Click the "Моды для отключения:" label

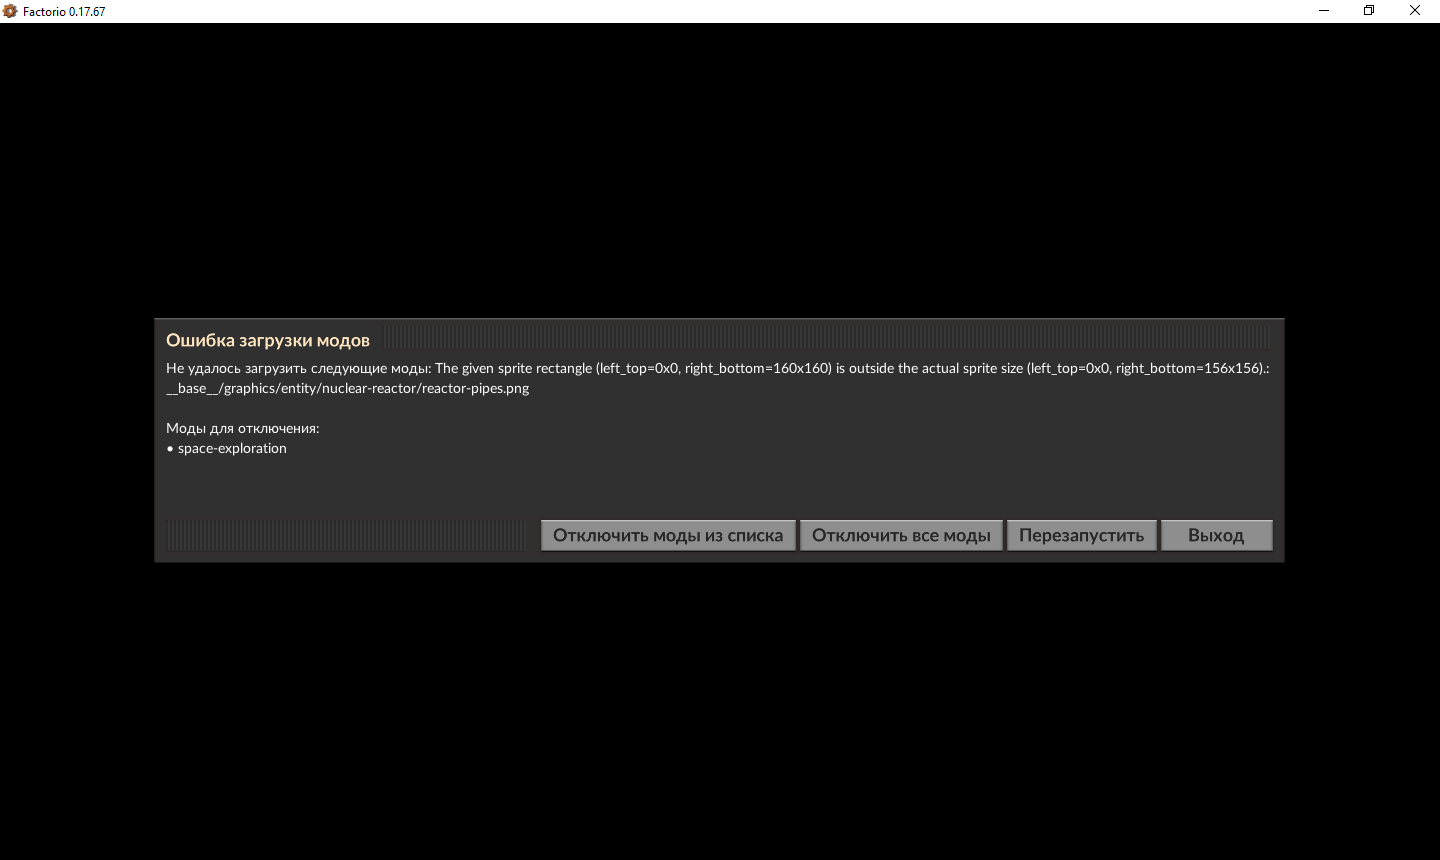242,428
